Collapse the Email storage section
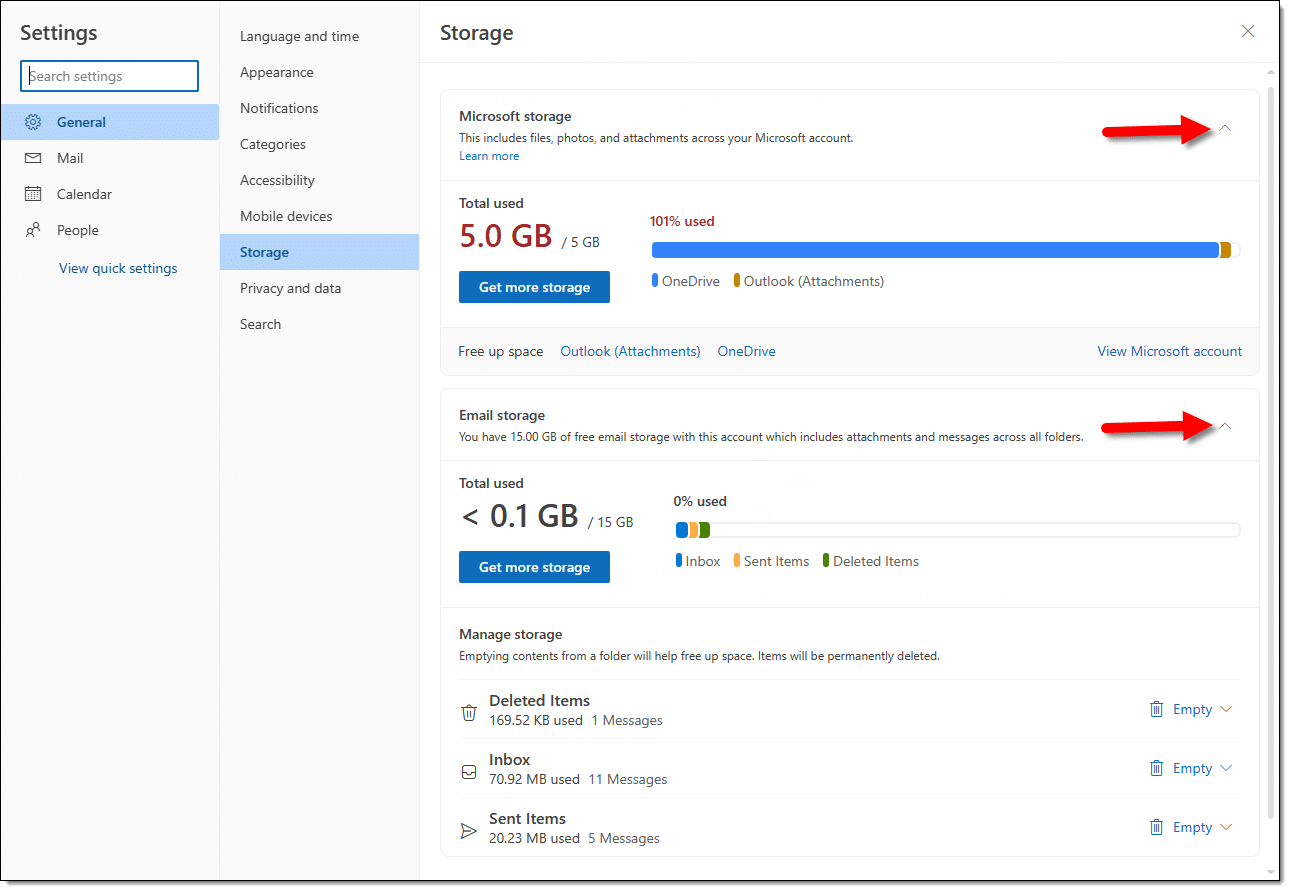 tap(1225, 426)
